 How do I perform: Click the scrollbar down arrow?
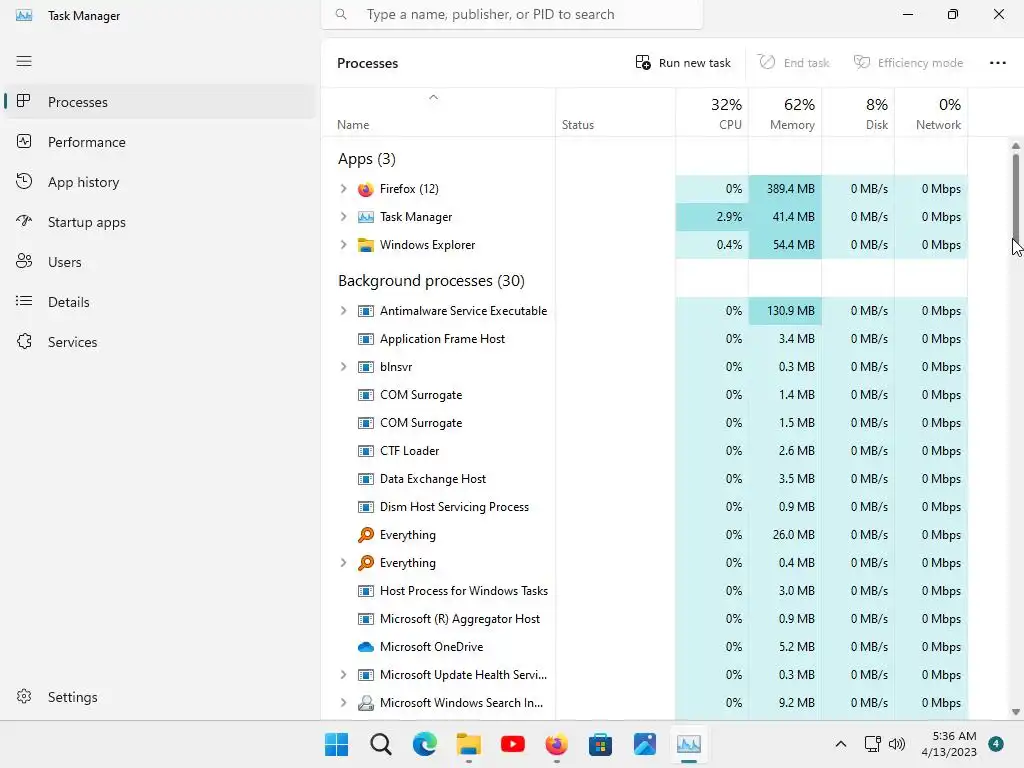coord(1016,712)
